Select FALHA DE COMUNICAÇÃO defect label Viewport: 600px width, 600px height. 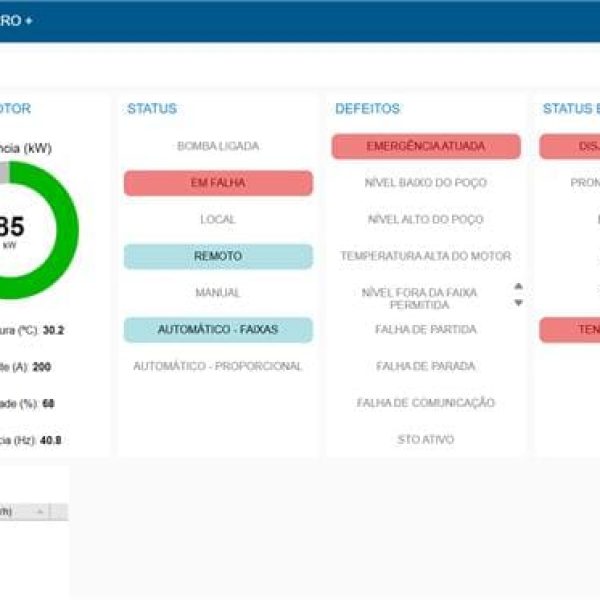coord(426,403)
